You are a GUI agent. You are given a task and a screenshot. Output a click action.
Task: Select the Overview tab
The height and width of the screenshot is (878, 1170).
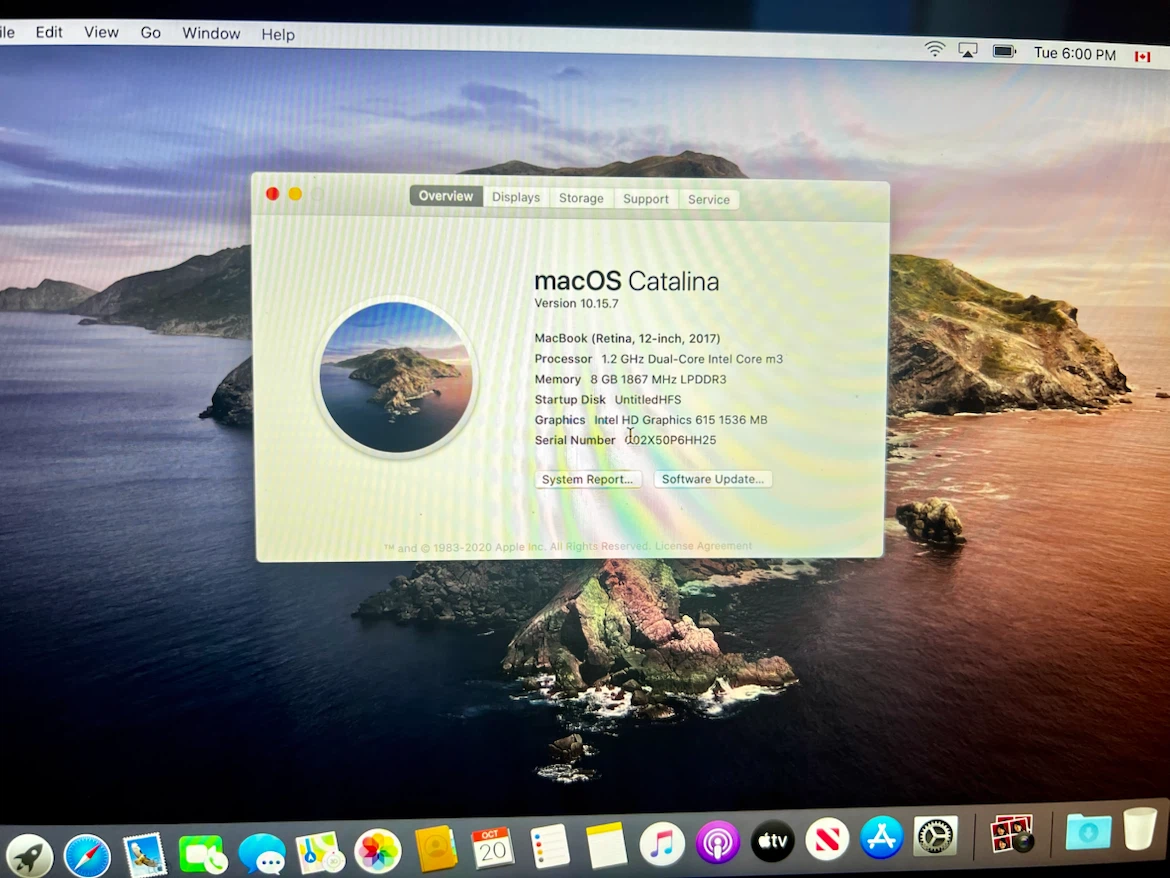pos(445,196)
